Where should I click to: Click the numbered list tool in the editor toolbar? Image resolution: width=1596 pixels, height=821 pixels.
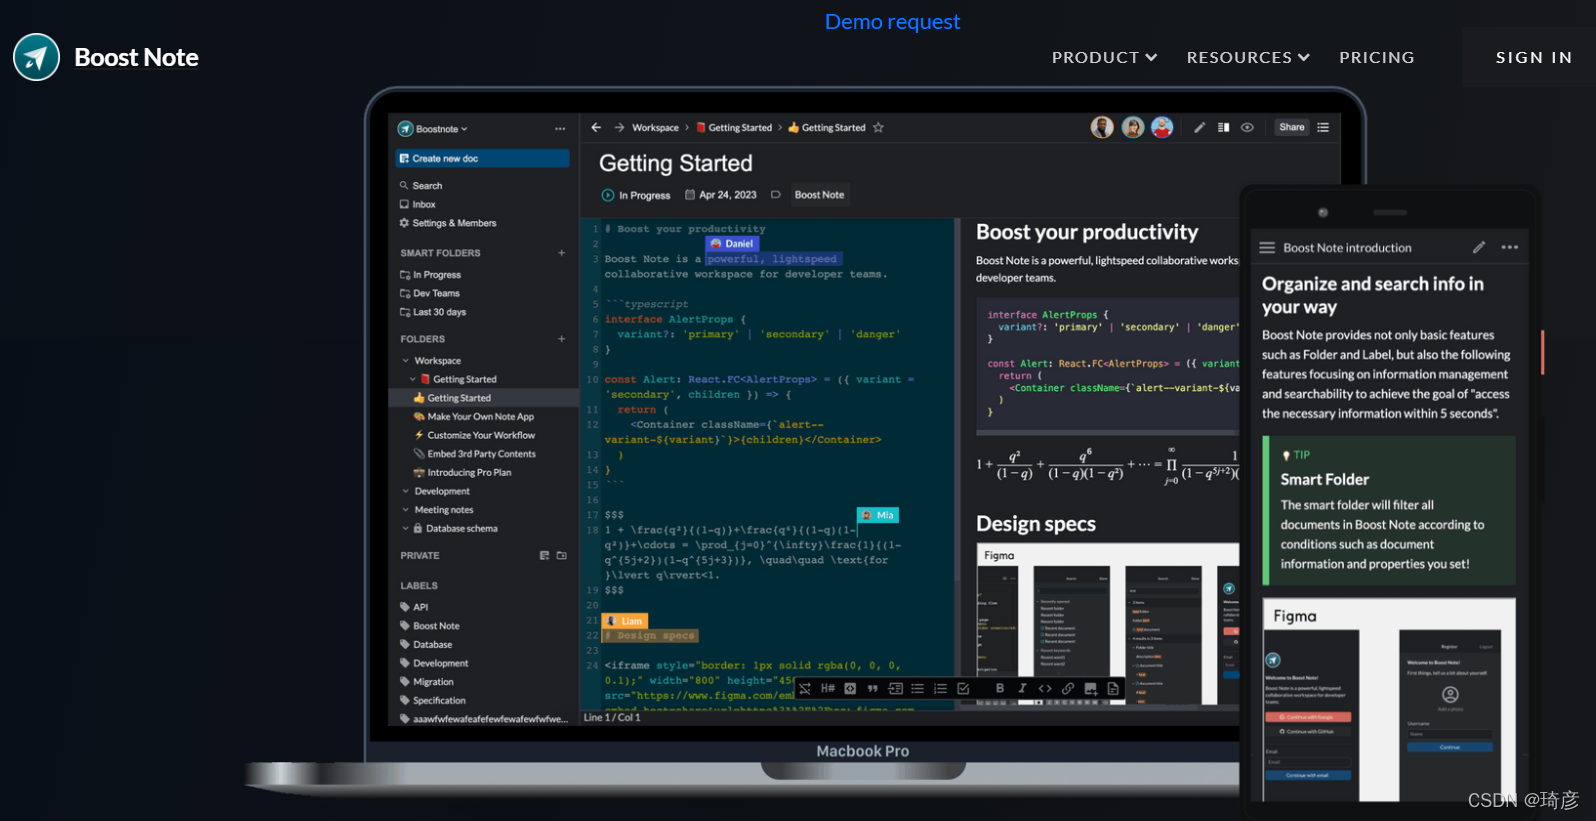click(940, 688)
